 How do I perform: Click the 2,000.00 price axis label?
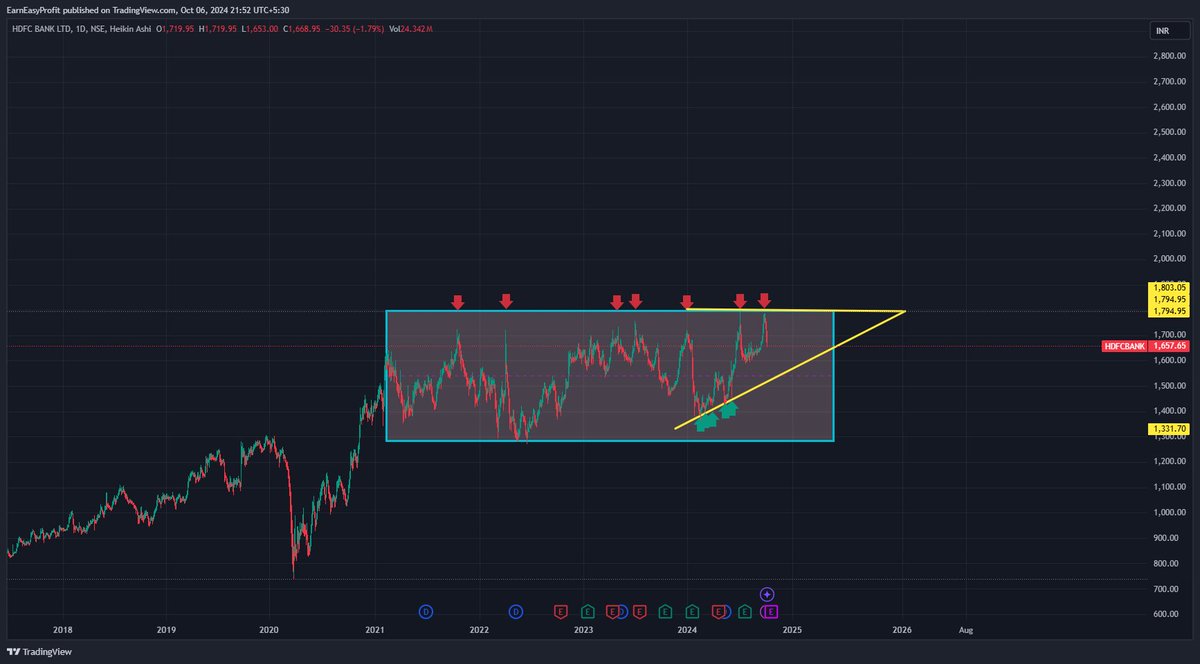(1168, 259)
